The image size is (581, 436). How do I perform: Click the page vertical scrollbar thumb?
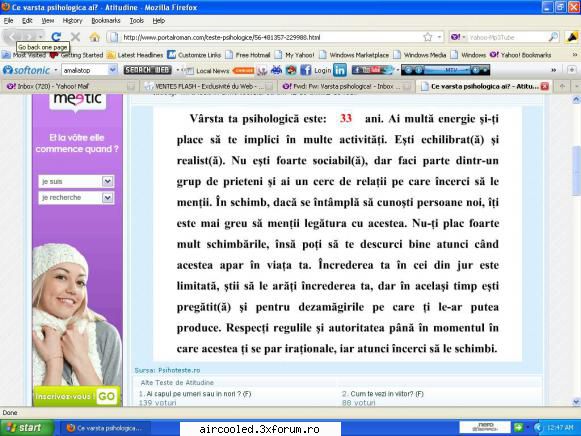click(576, 170)
